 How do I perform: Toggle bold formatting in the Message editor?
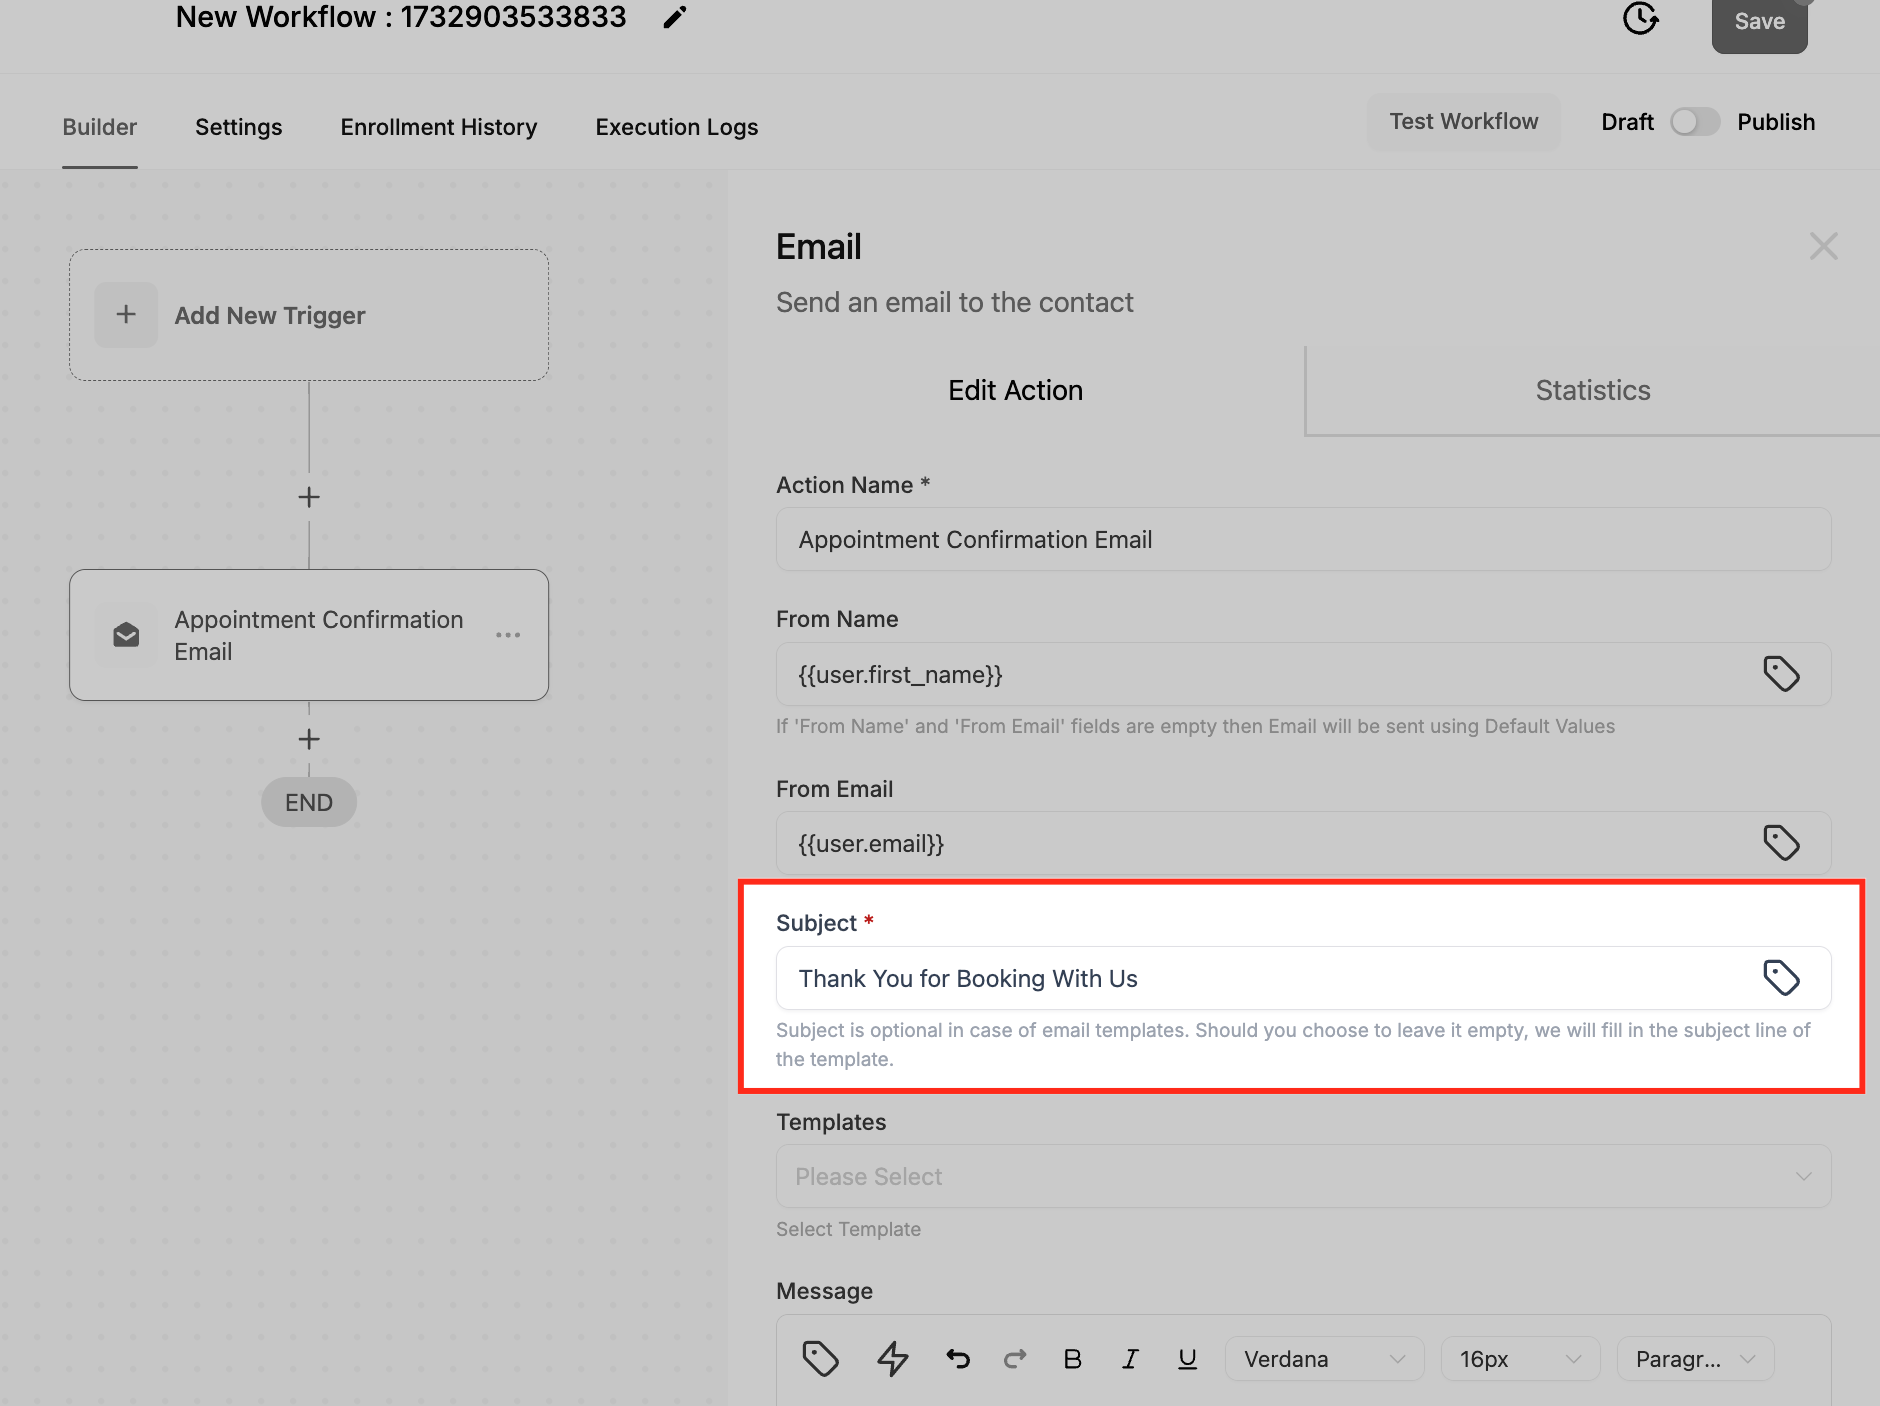(1073, 1359)
